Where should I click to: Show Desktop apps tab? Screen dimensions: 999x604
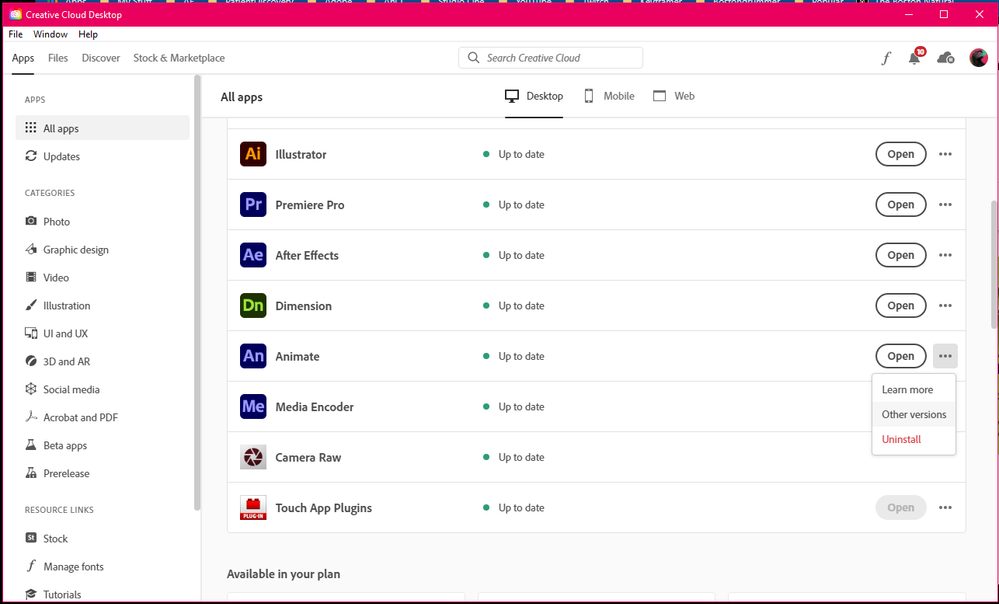pyautogui.click(x=534, y=96)
